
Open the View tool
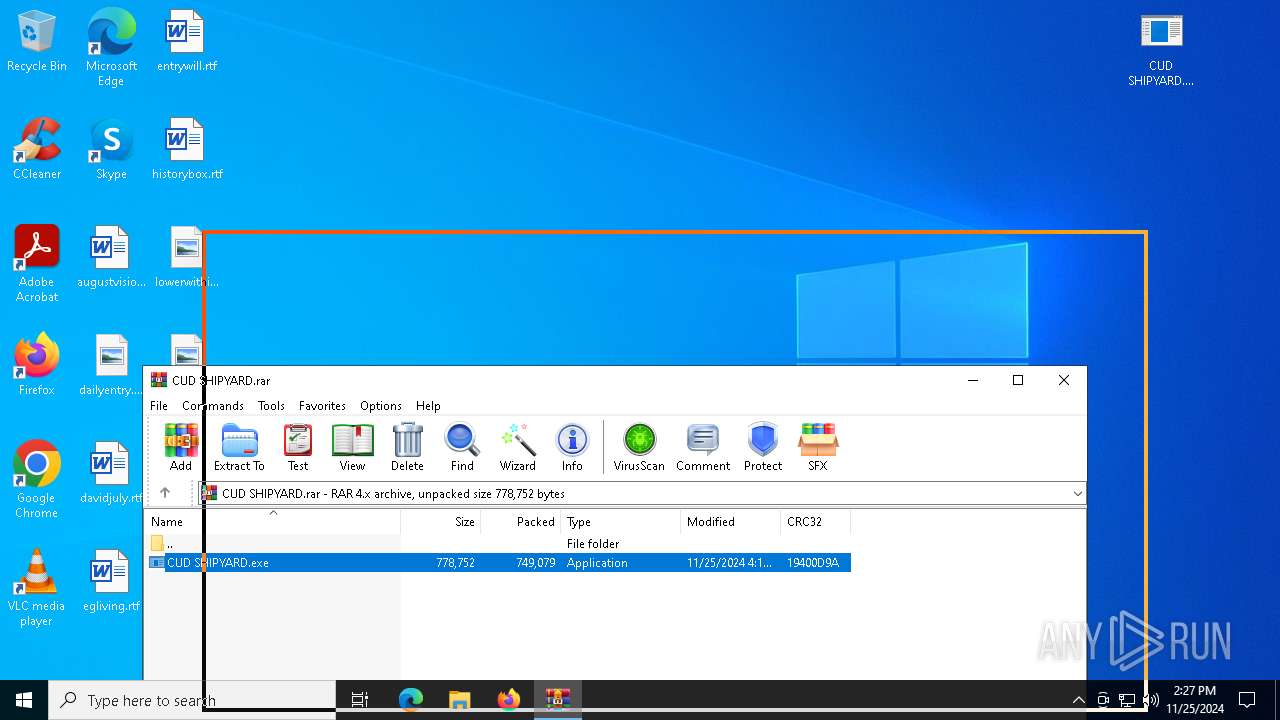click(352, 446)
